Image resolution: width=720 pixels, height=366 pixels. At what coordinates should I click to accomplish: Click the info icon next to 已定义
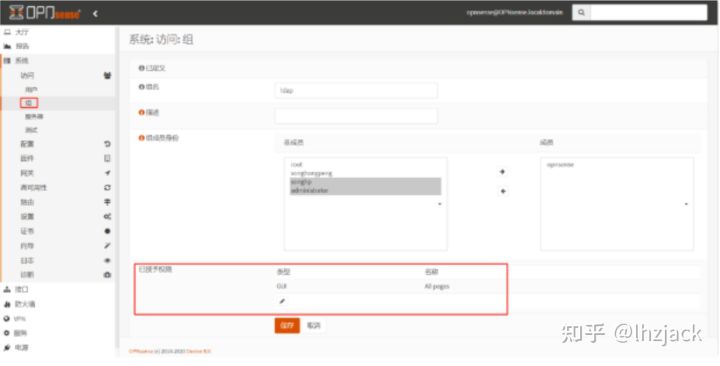[x=141, y=68]
